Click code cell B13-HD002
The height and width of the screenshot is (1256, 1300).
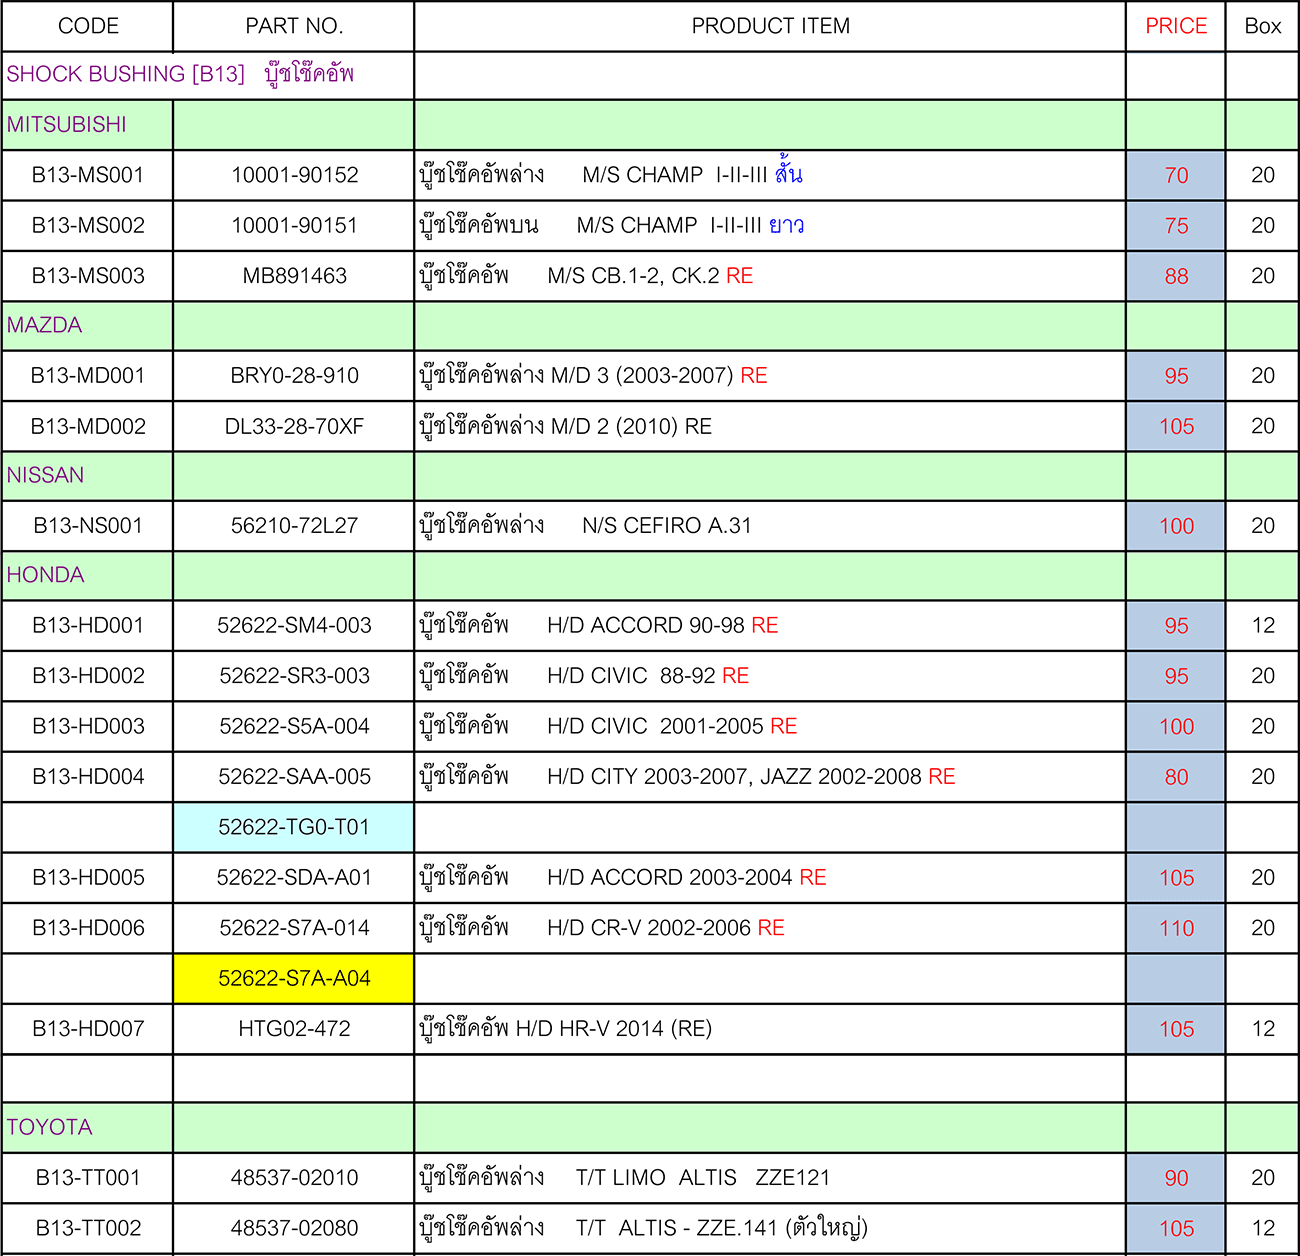point(88,675)
